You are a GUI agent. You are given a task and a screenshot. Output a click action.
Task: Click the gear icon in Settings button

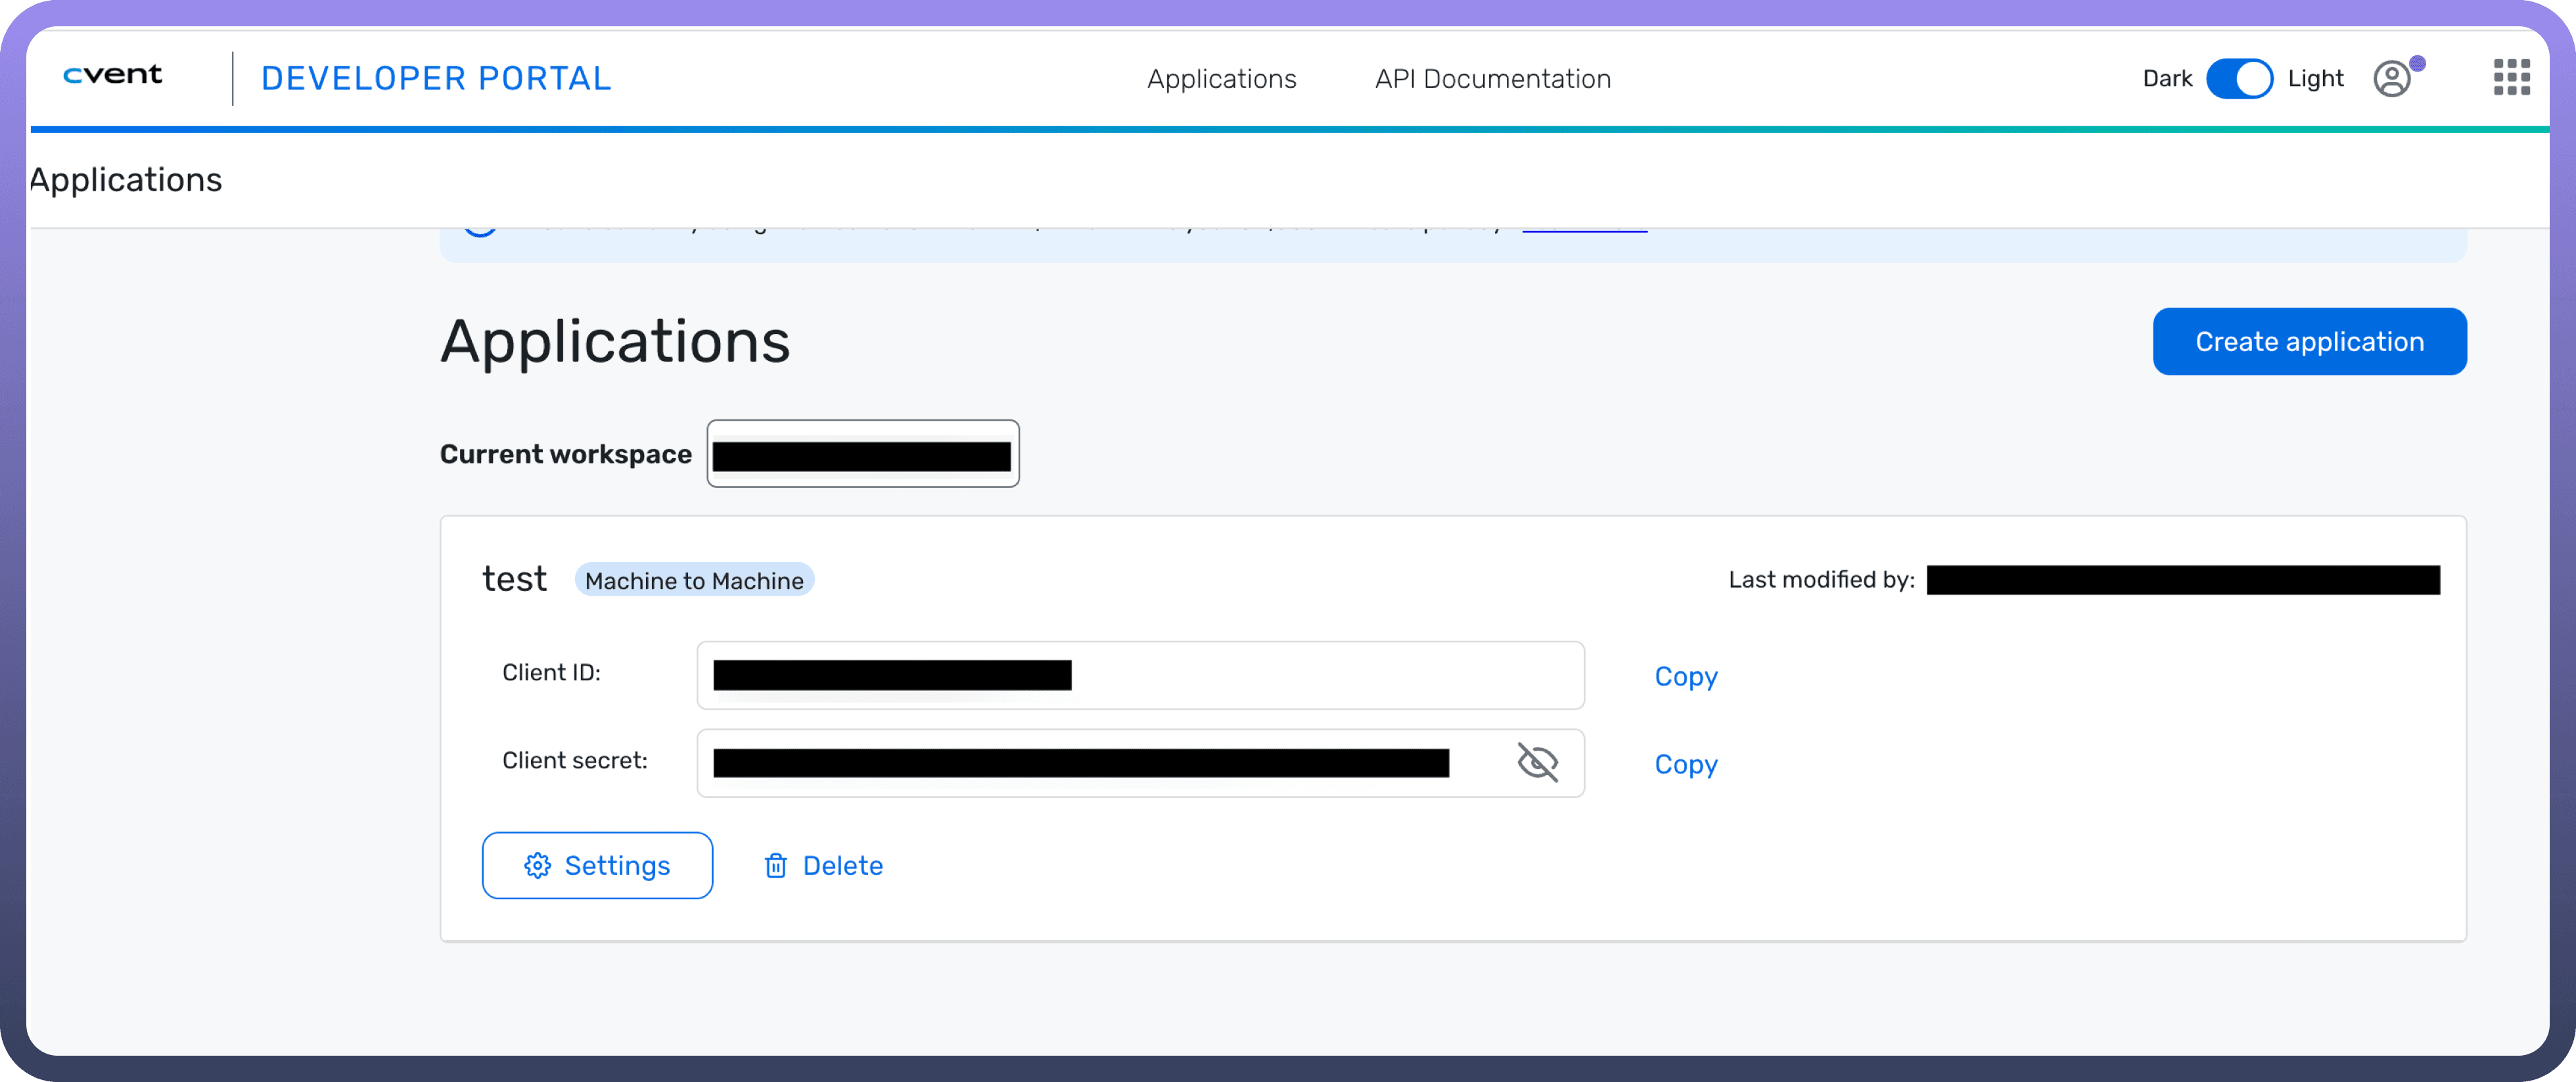537,866
